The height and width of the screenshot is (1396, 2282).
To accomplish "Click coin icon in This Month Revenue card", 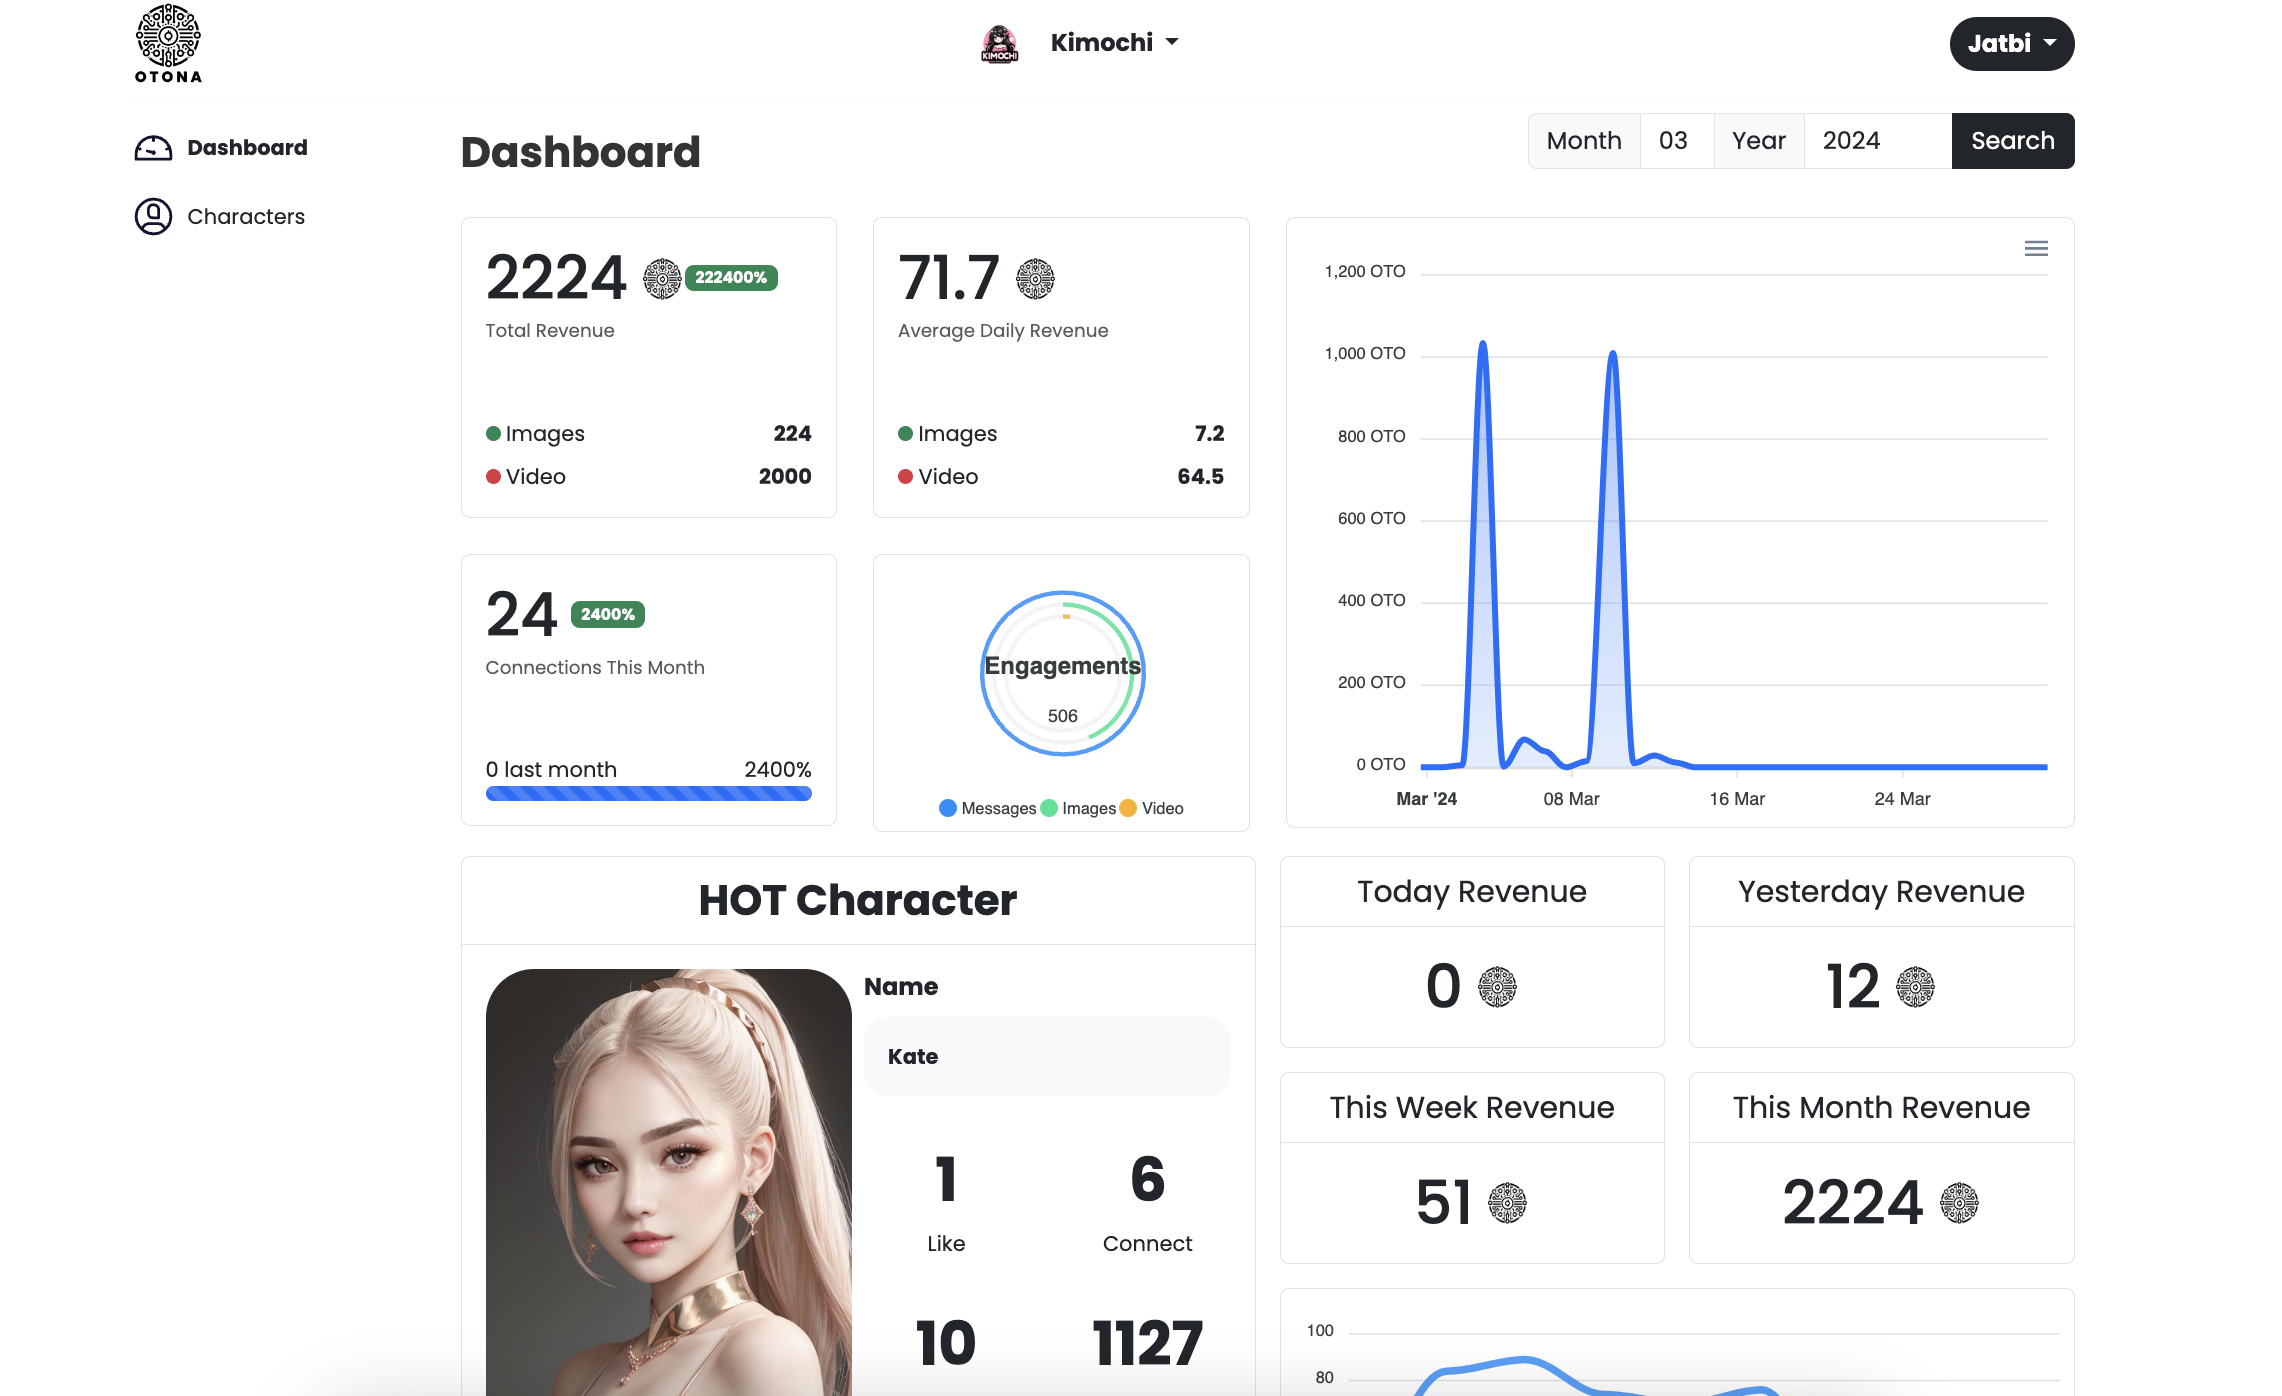I will pyautogui.click(x=1958, y=1202).
